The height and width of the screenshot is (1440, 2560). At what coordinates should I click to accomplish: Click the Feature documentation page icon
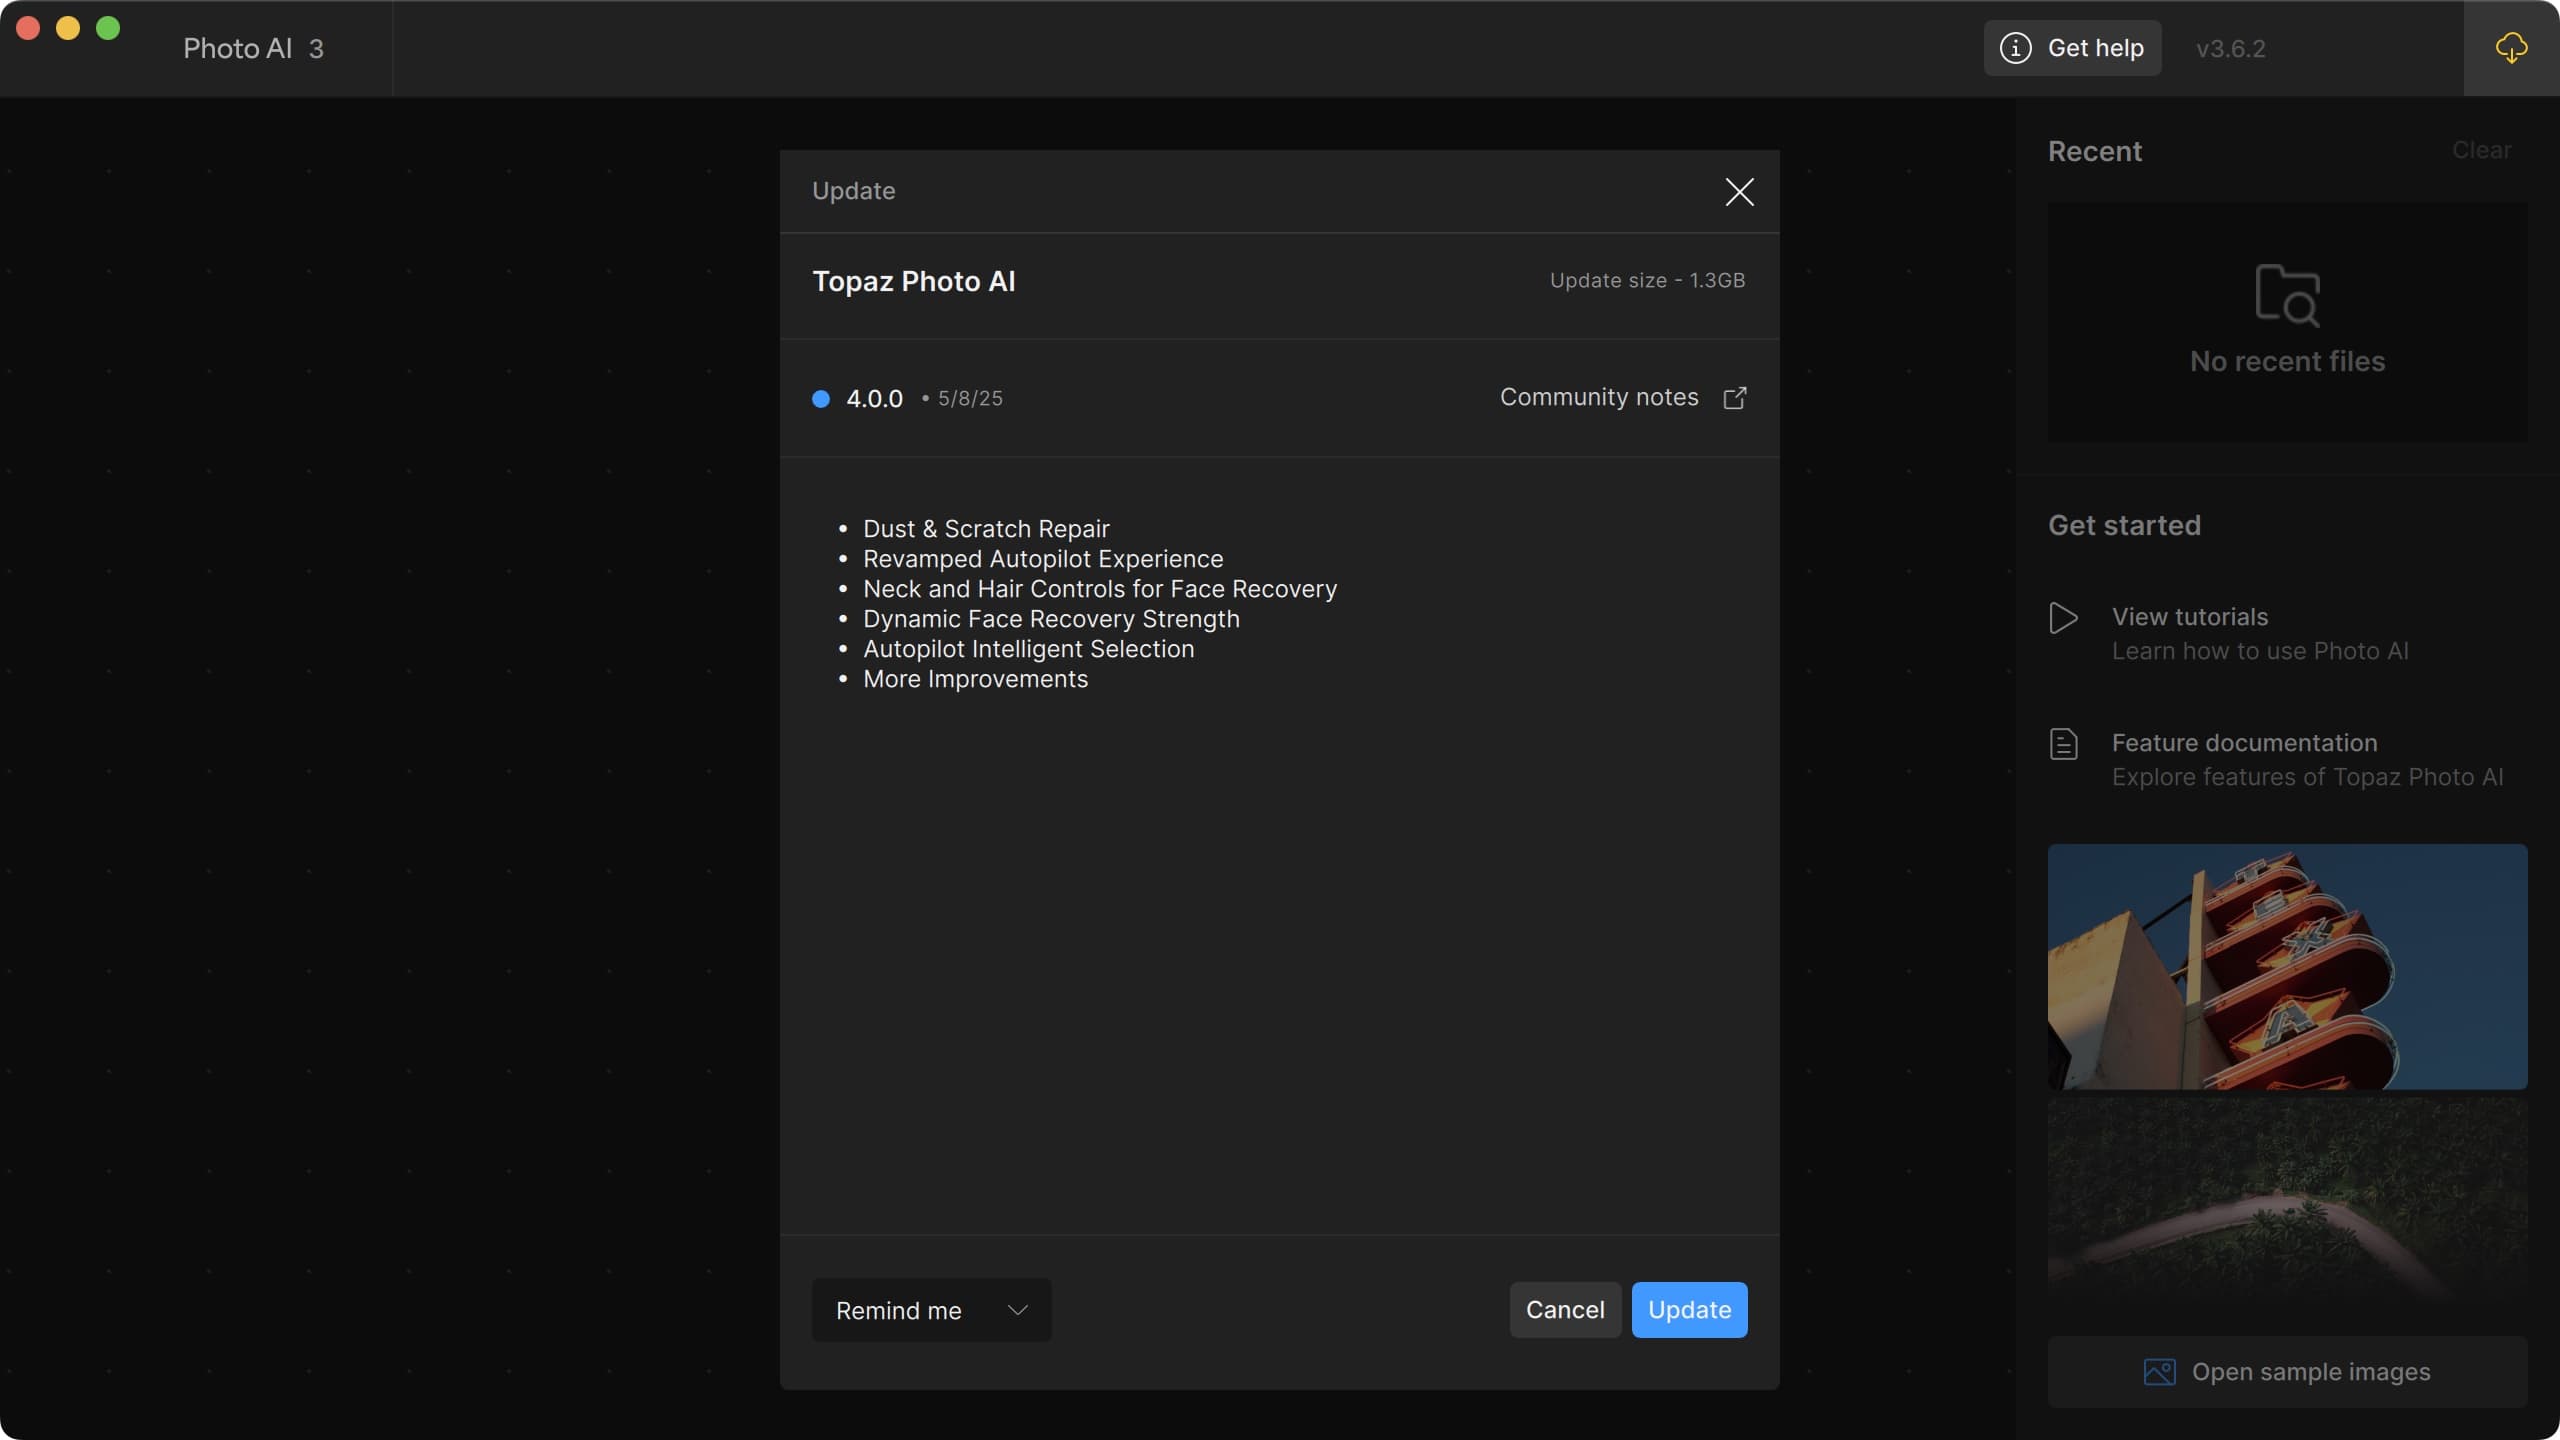tap(2063, 744)
